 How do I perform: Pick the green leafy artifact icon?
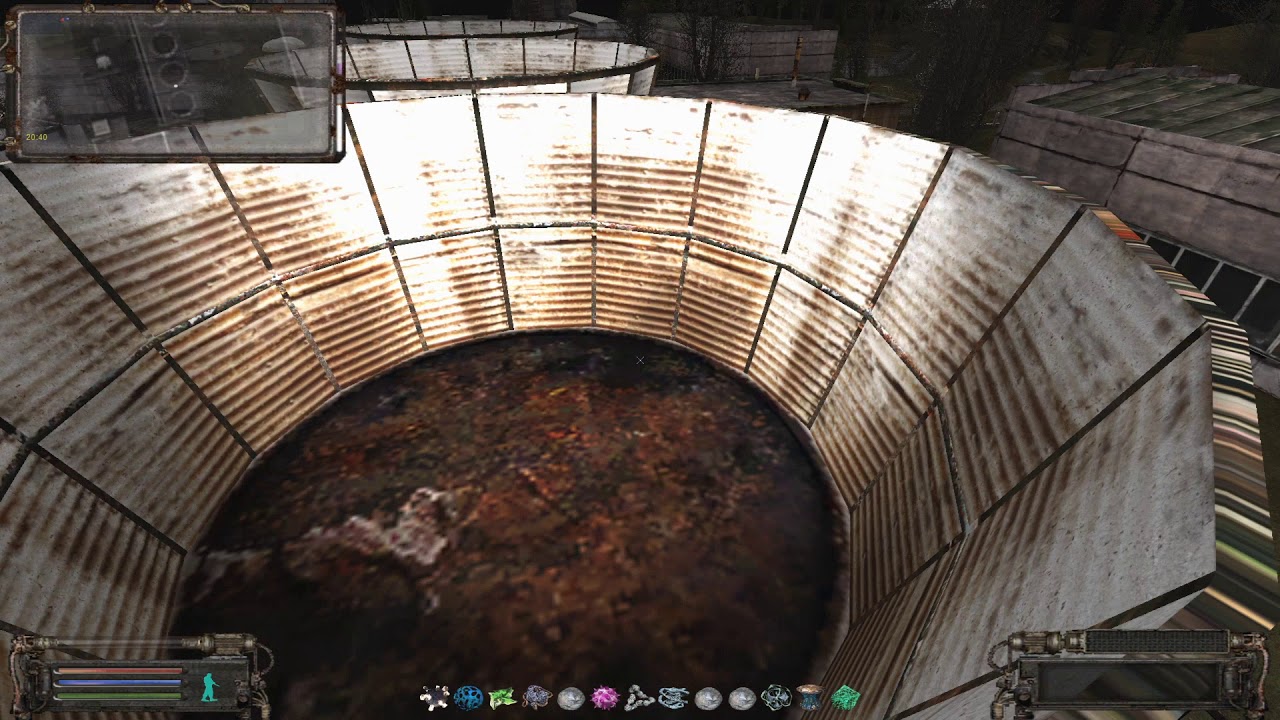click(502, 698)
